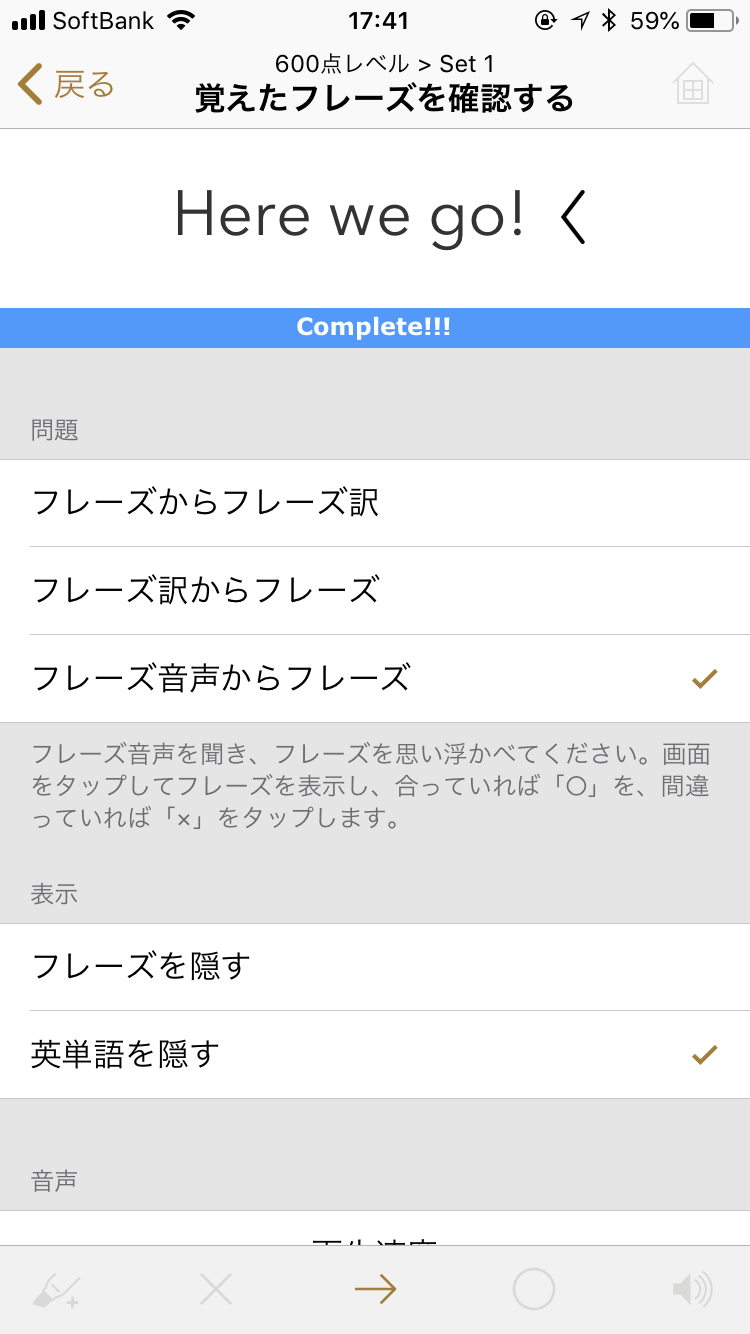
Task: Tap the × incorrect icon
Action: pos(215,1290)
